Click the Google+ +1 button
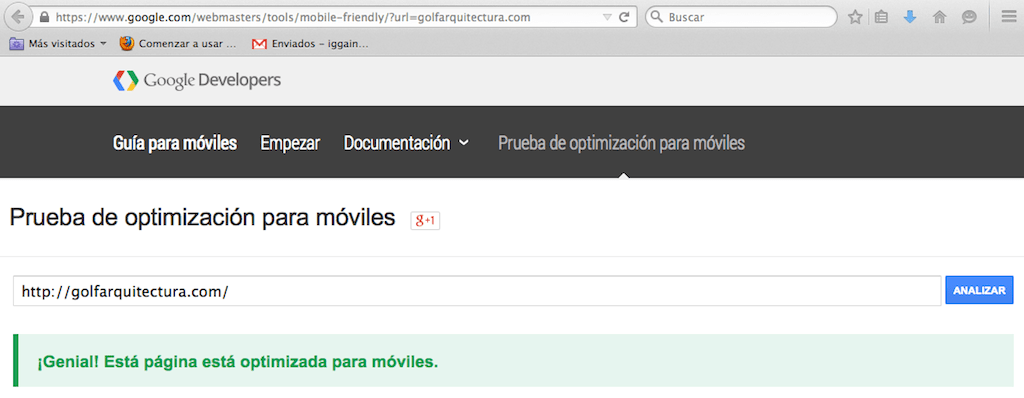This screenshot has width=1024, height=398. [x=425, y=221]
